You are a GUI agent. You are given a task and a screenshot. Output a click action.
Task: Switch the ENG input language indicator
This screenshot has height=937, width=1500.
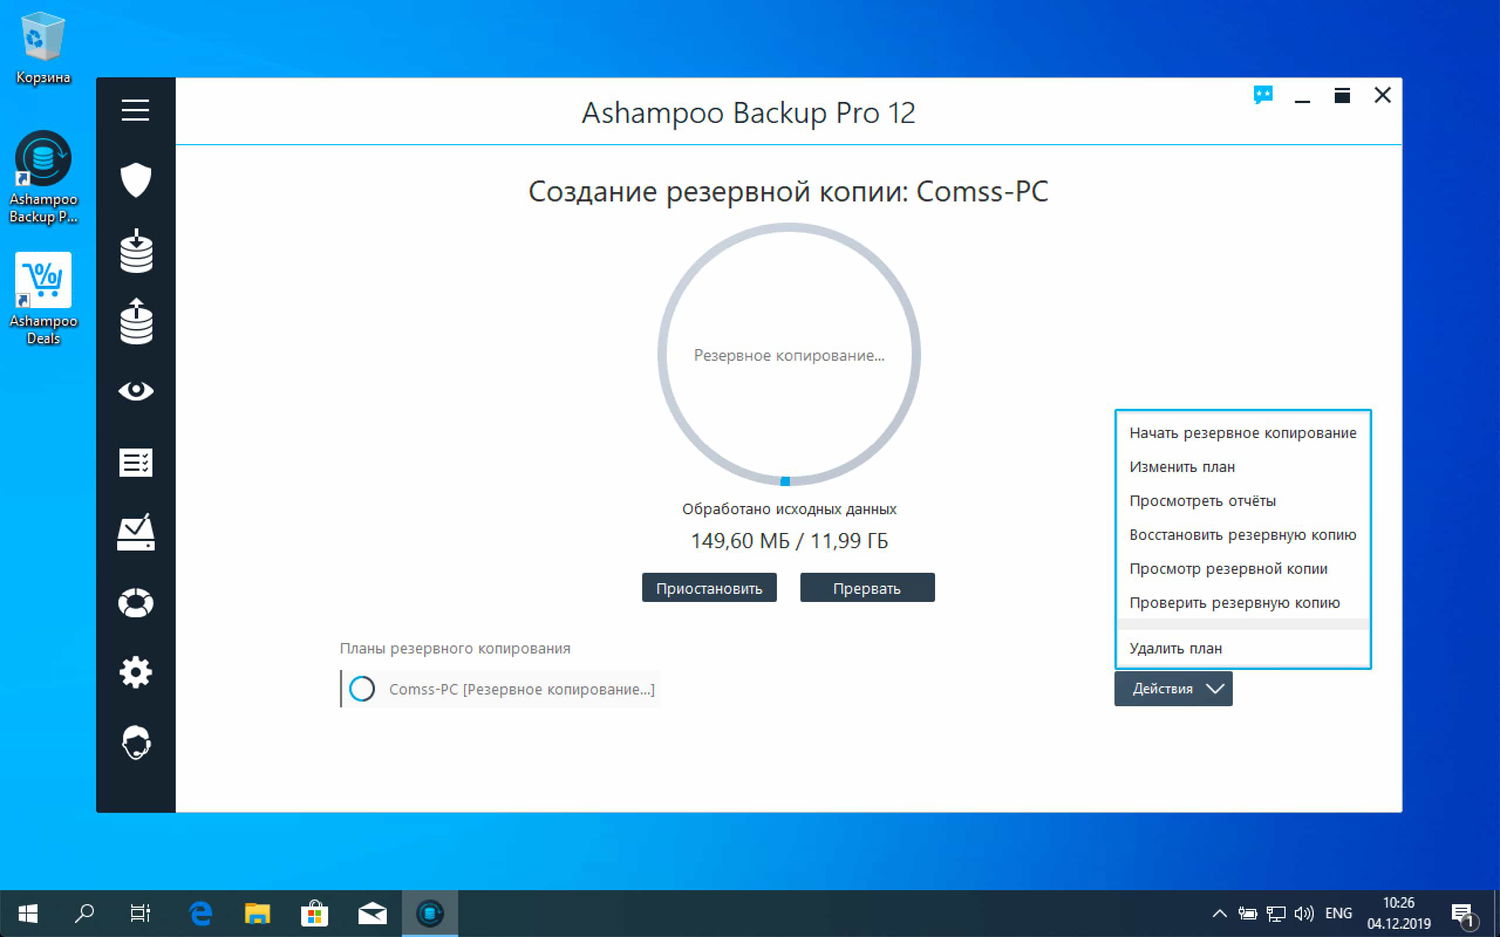tap(1338, 913)
